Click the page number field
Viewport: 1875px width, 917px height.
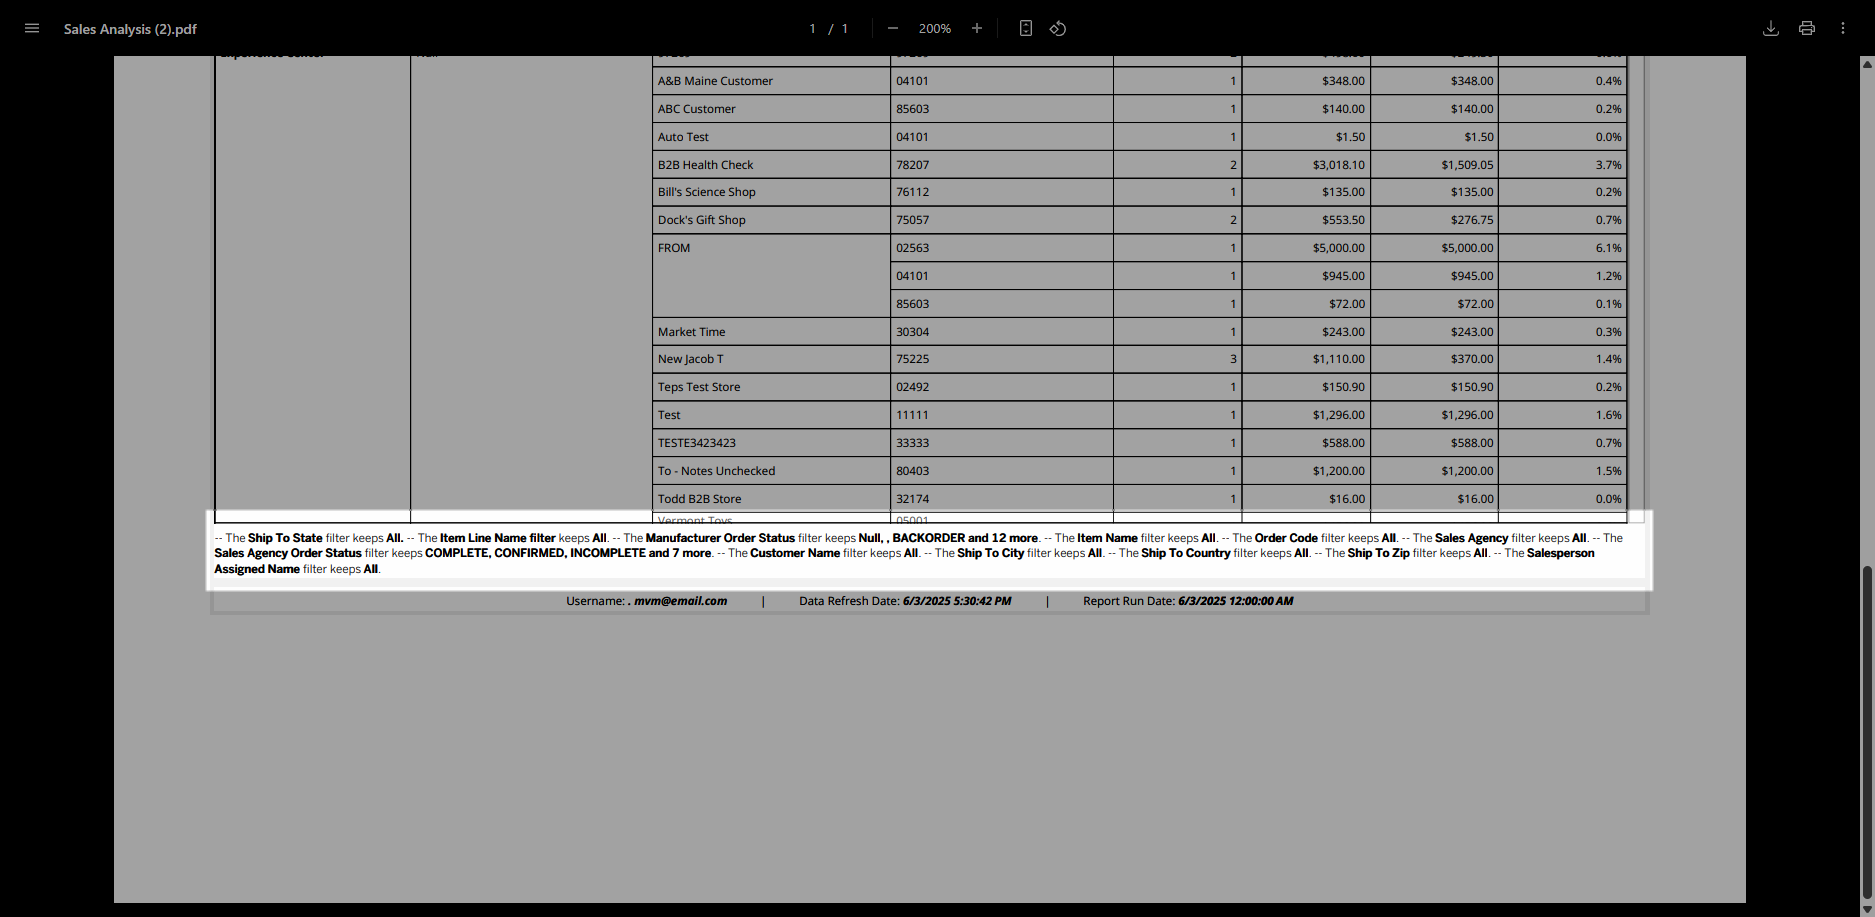(813, 29)
